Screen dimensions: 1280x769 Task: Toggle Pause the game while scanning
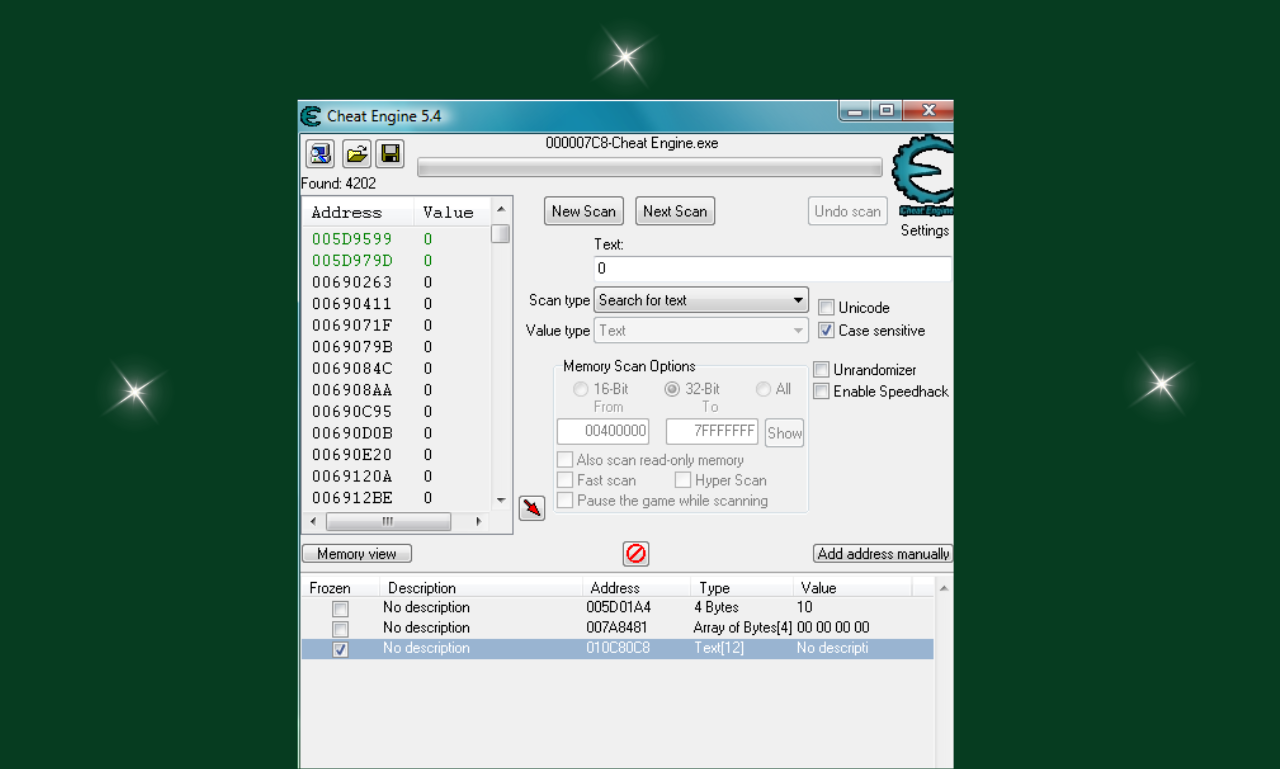pyautogui.click(x=565, y=500)
